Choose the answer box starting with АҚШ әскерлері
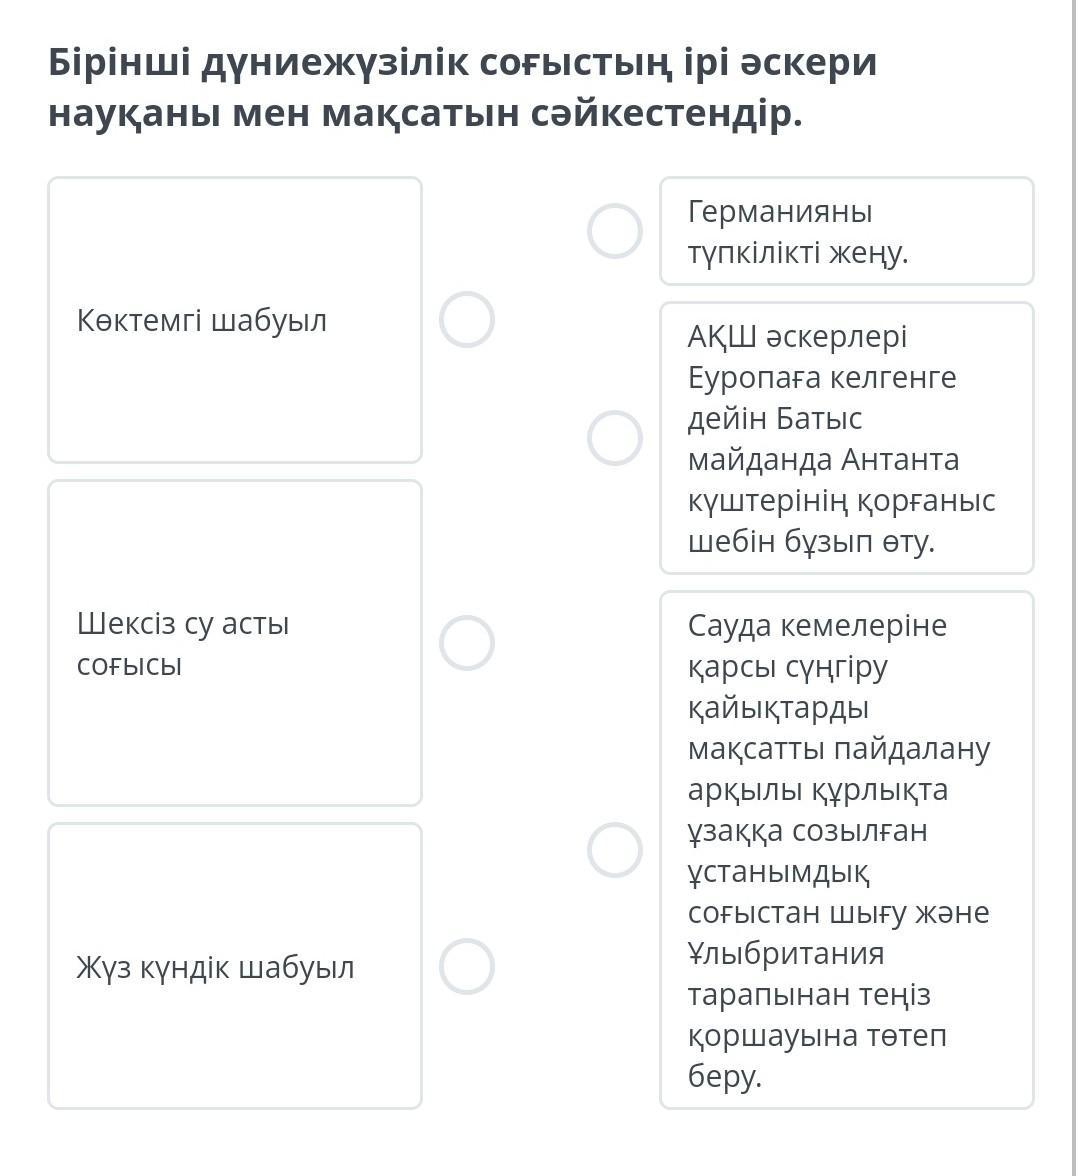Screen dimensions: 1080x1176 pos(847,438)
